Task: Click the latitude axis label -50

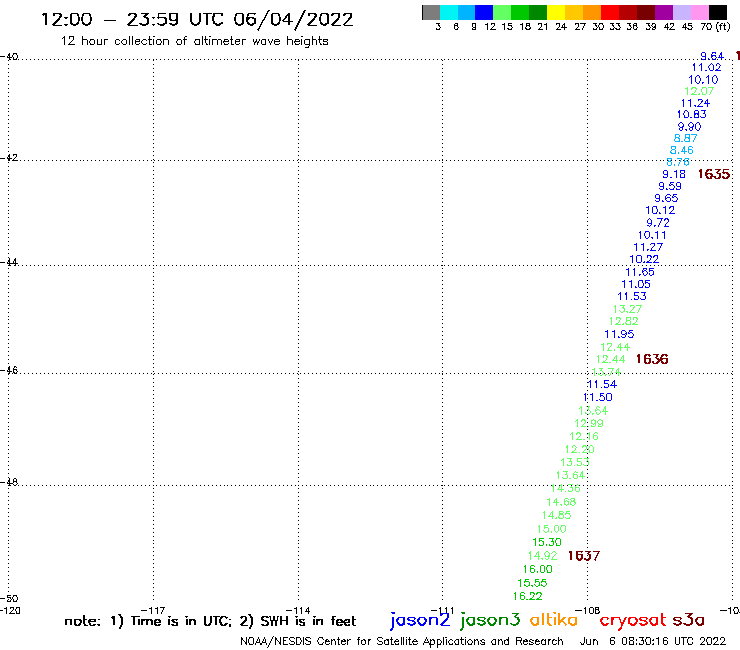Action: 9,599
